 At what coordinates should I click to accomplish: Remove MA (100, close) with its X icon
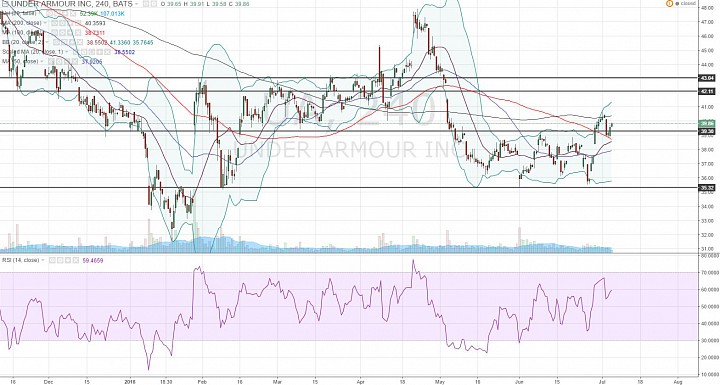click(x=78, y=33)
